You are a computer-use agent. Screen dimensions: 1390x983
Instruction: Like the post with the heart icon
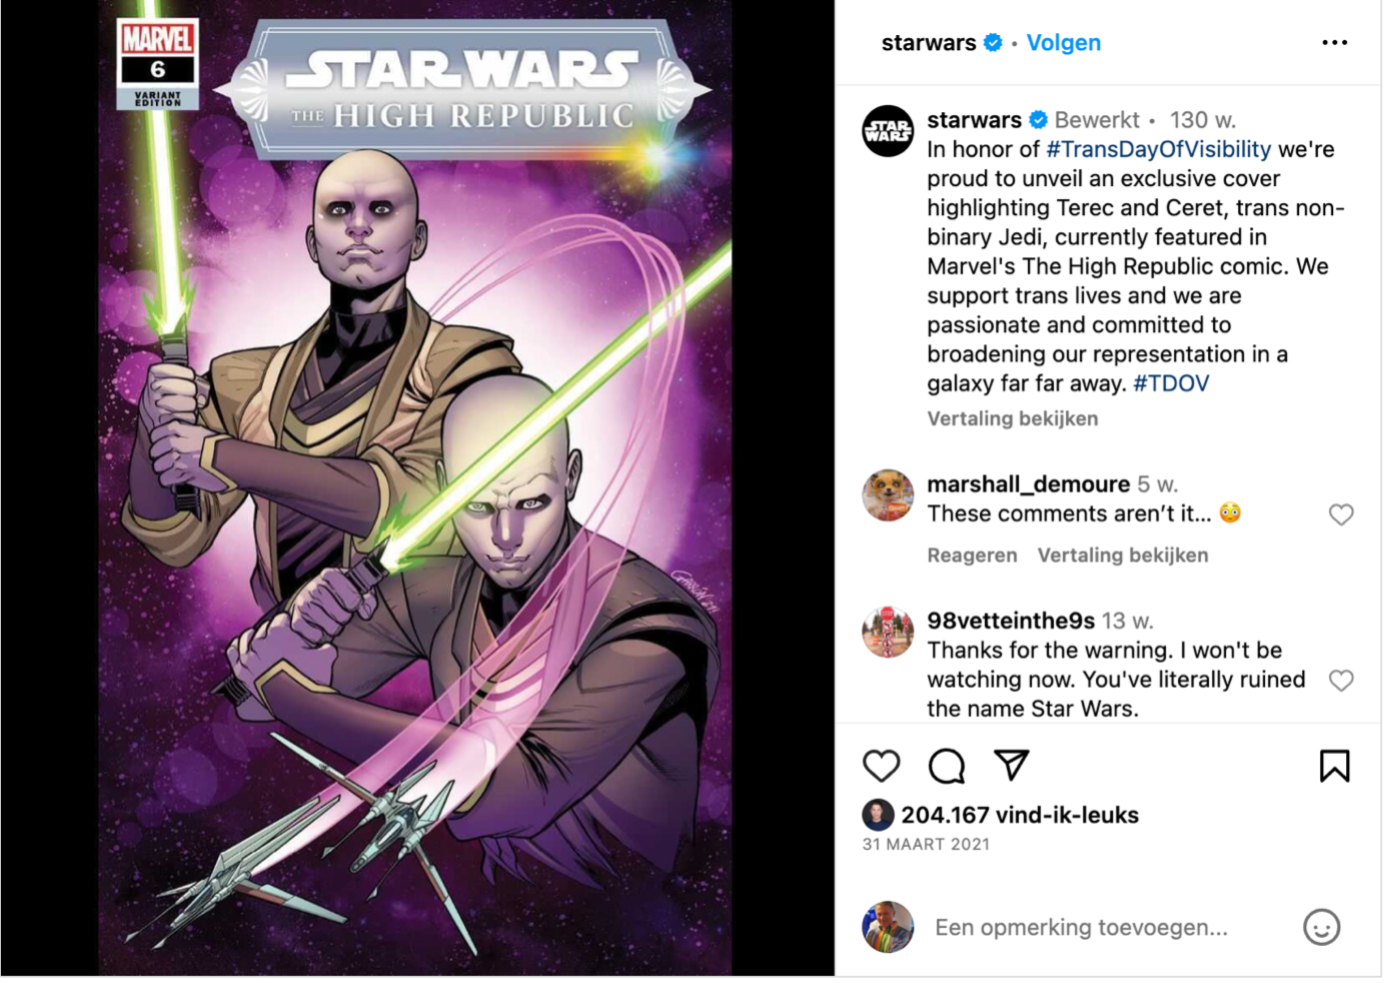881,766
